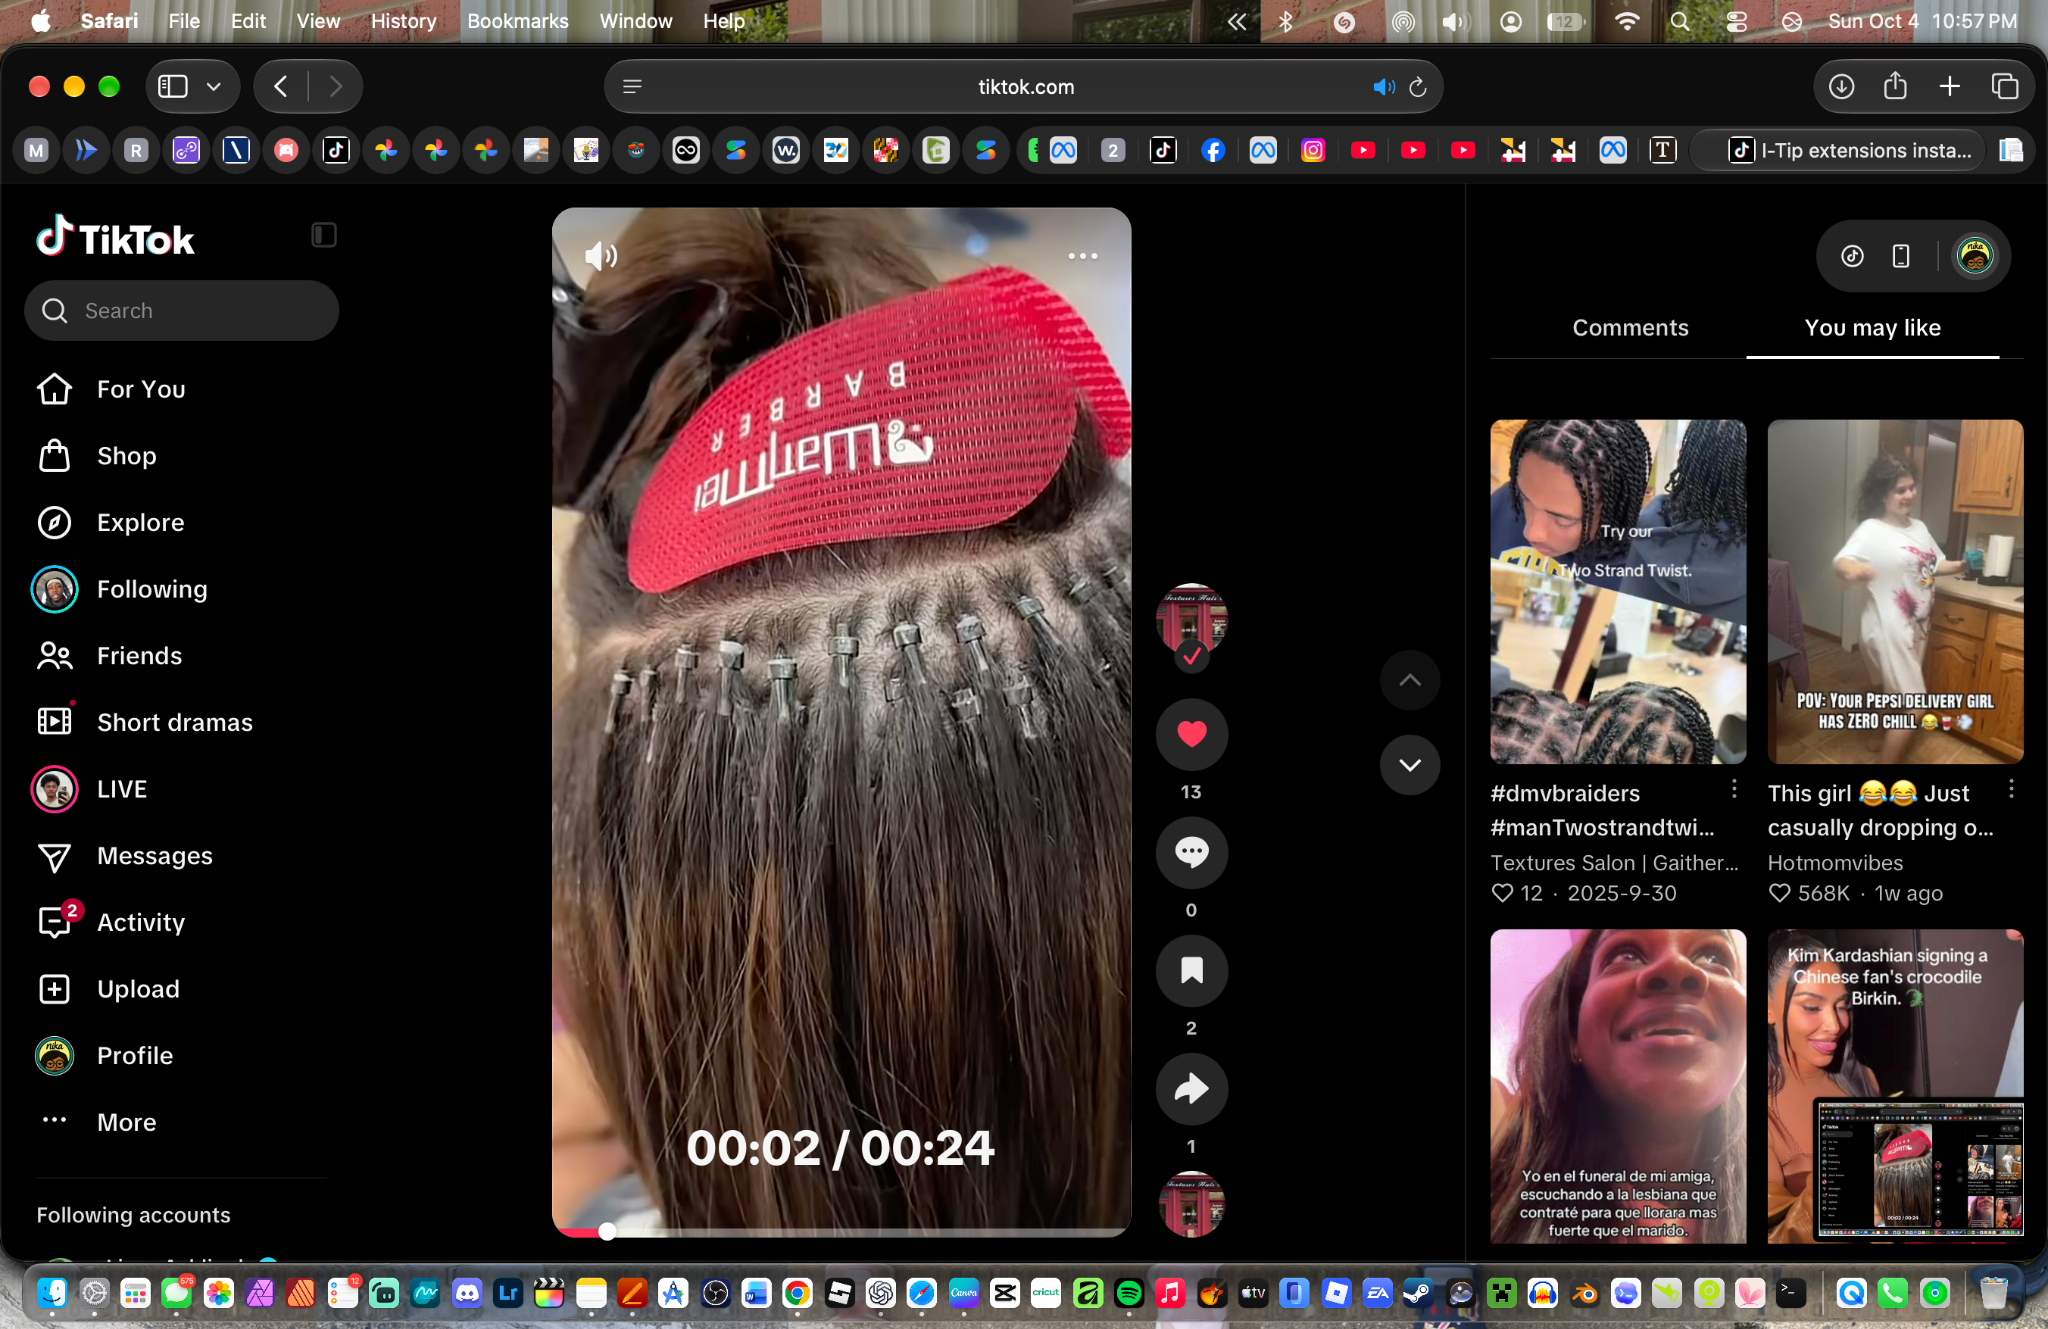
Task: Bookmark the video with the save icon
Action: pos(1191,970)
